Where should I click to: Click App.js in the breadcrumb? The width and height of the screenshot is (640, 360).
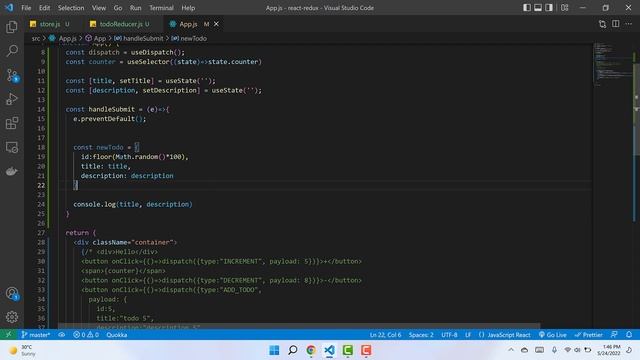[67, 38]
